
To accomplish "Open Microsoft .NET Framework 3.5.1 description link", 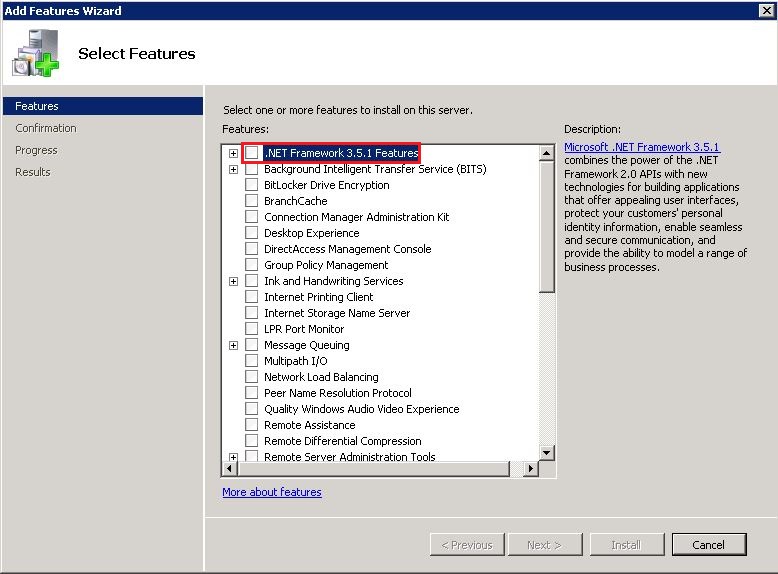I will tap(642, 147).
